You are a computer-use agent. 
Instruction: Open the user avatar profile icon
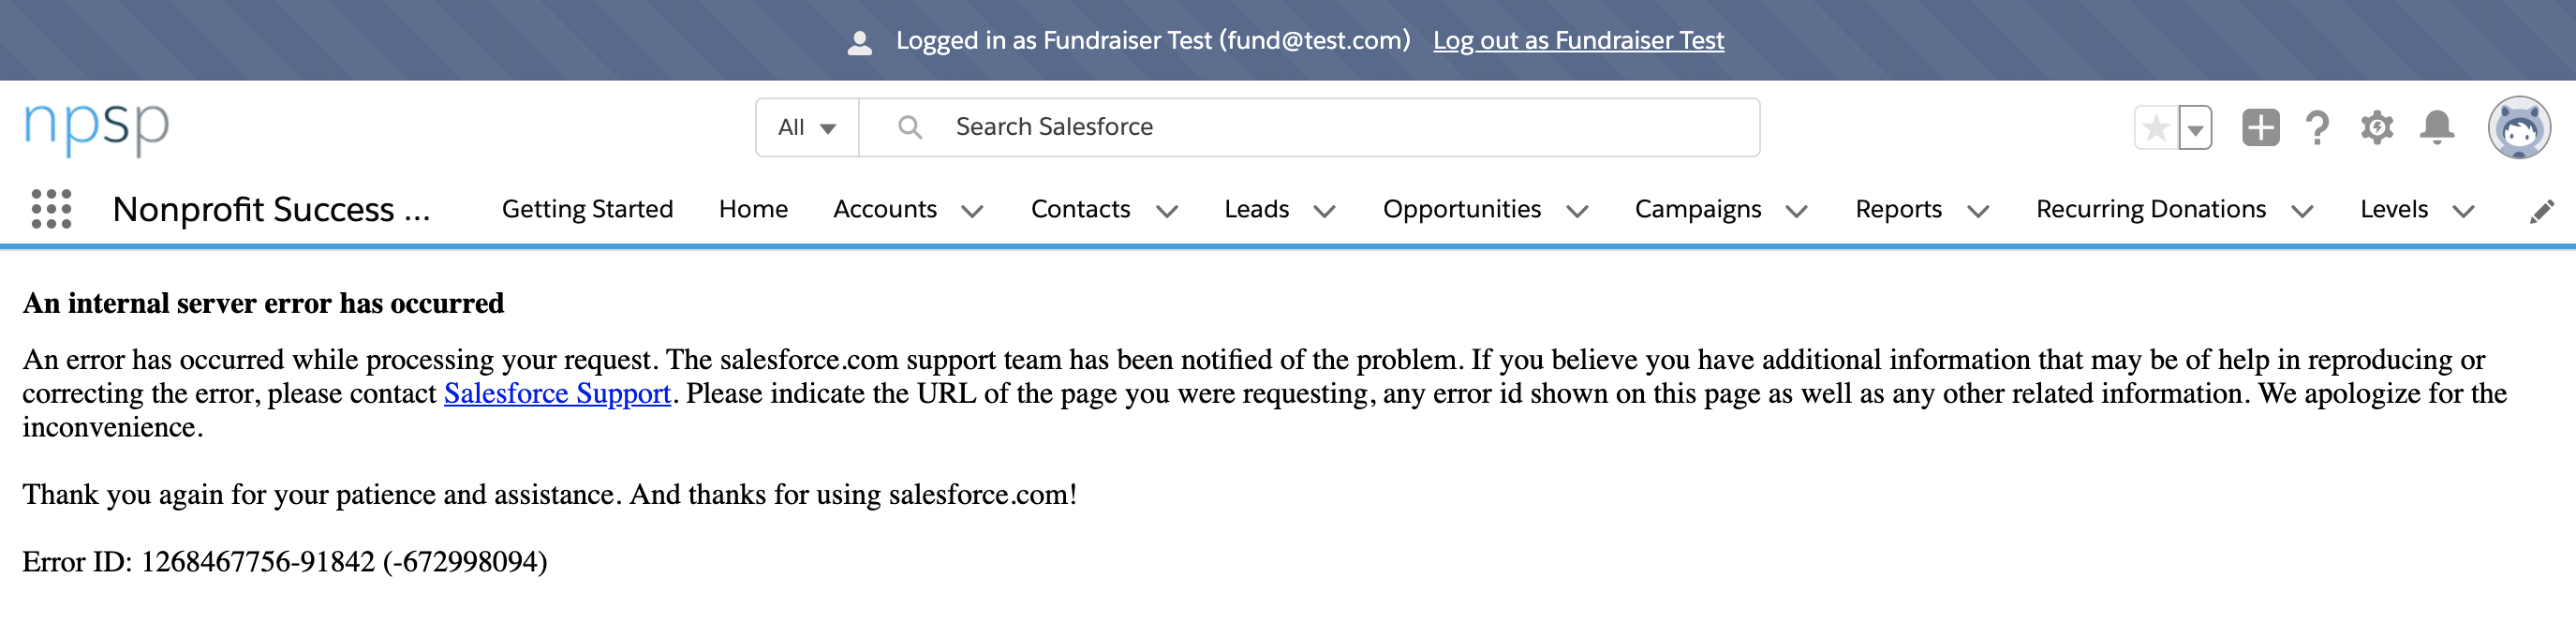tap(2521, 127)
